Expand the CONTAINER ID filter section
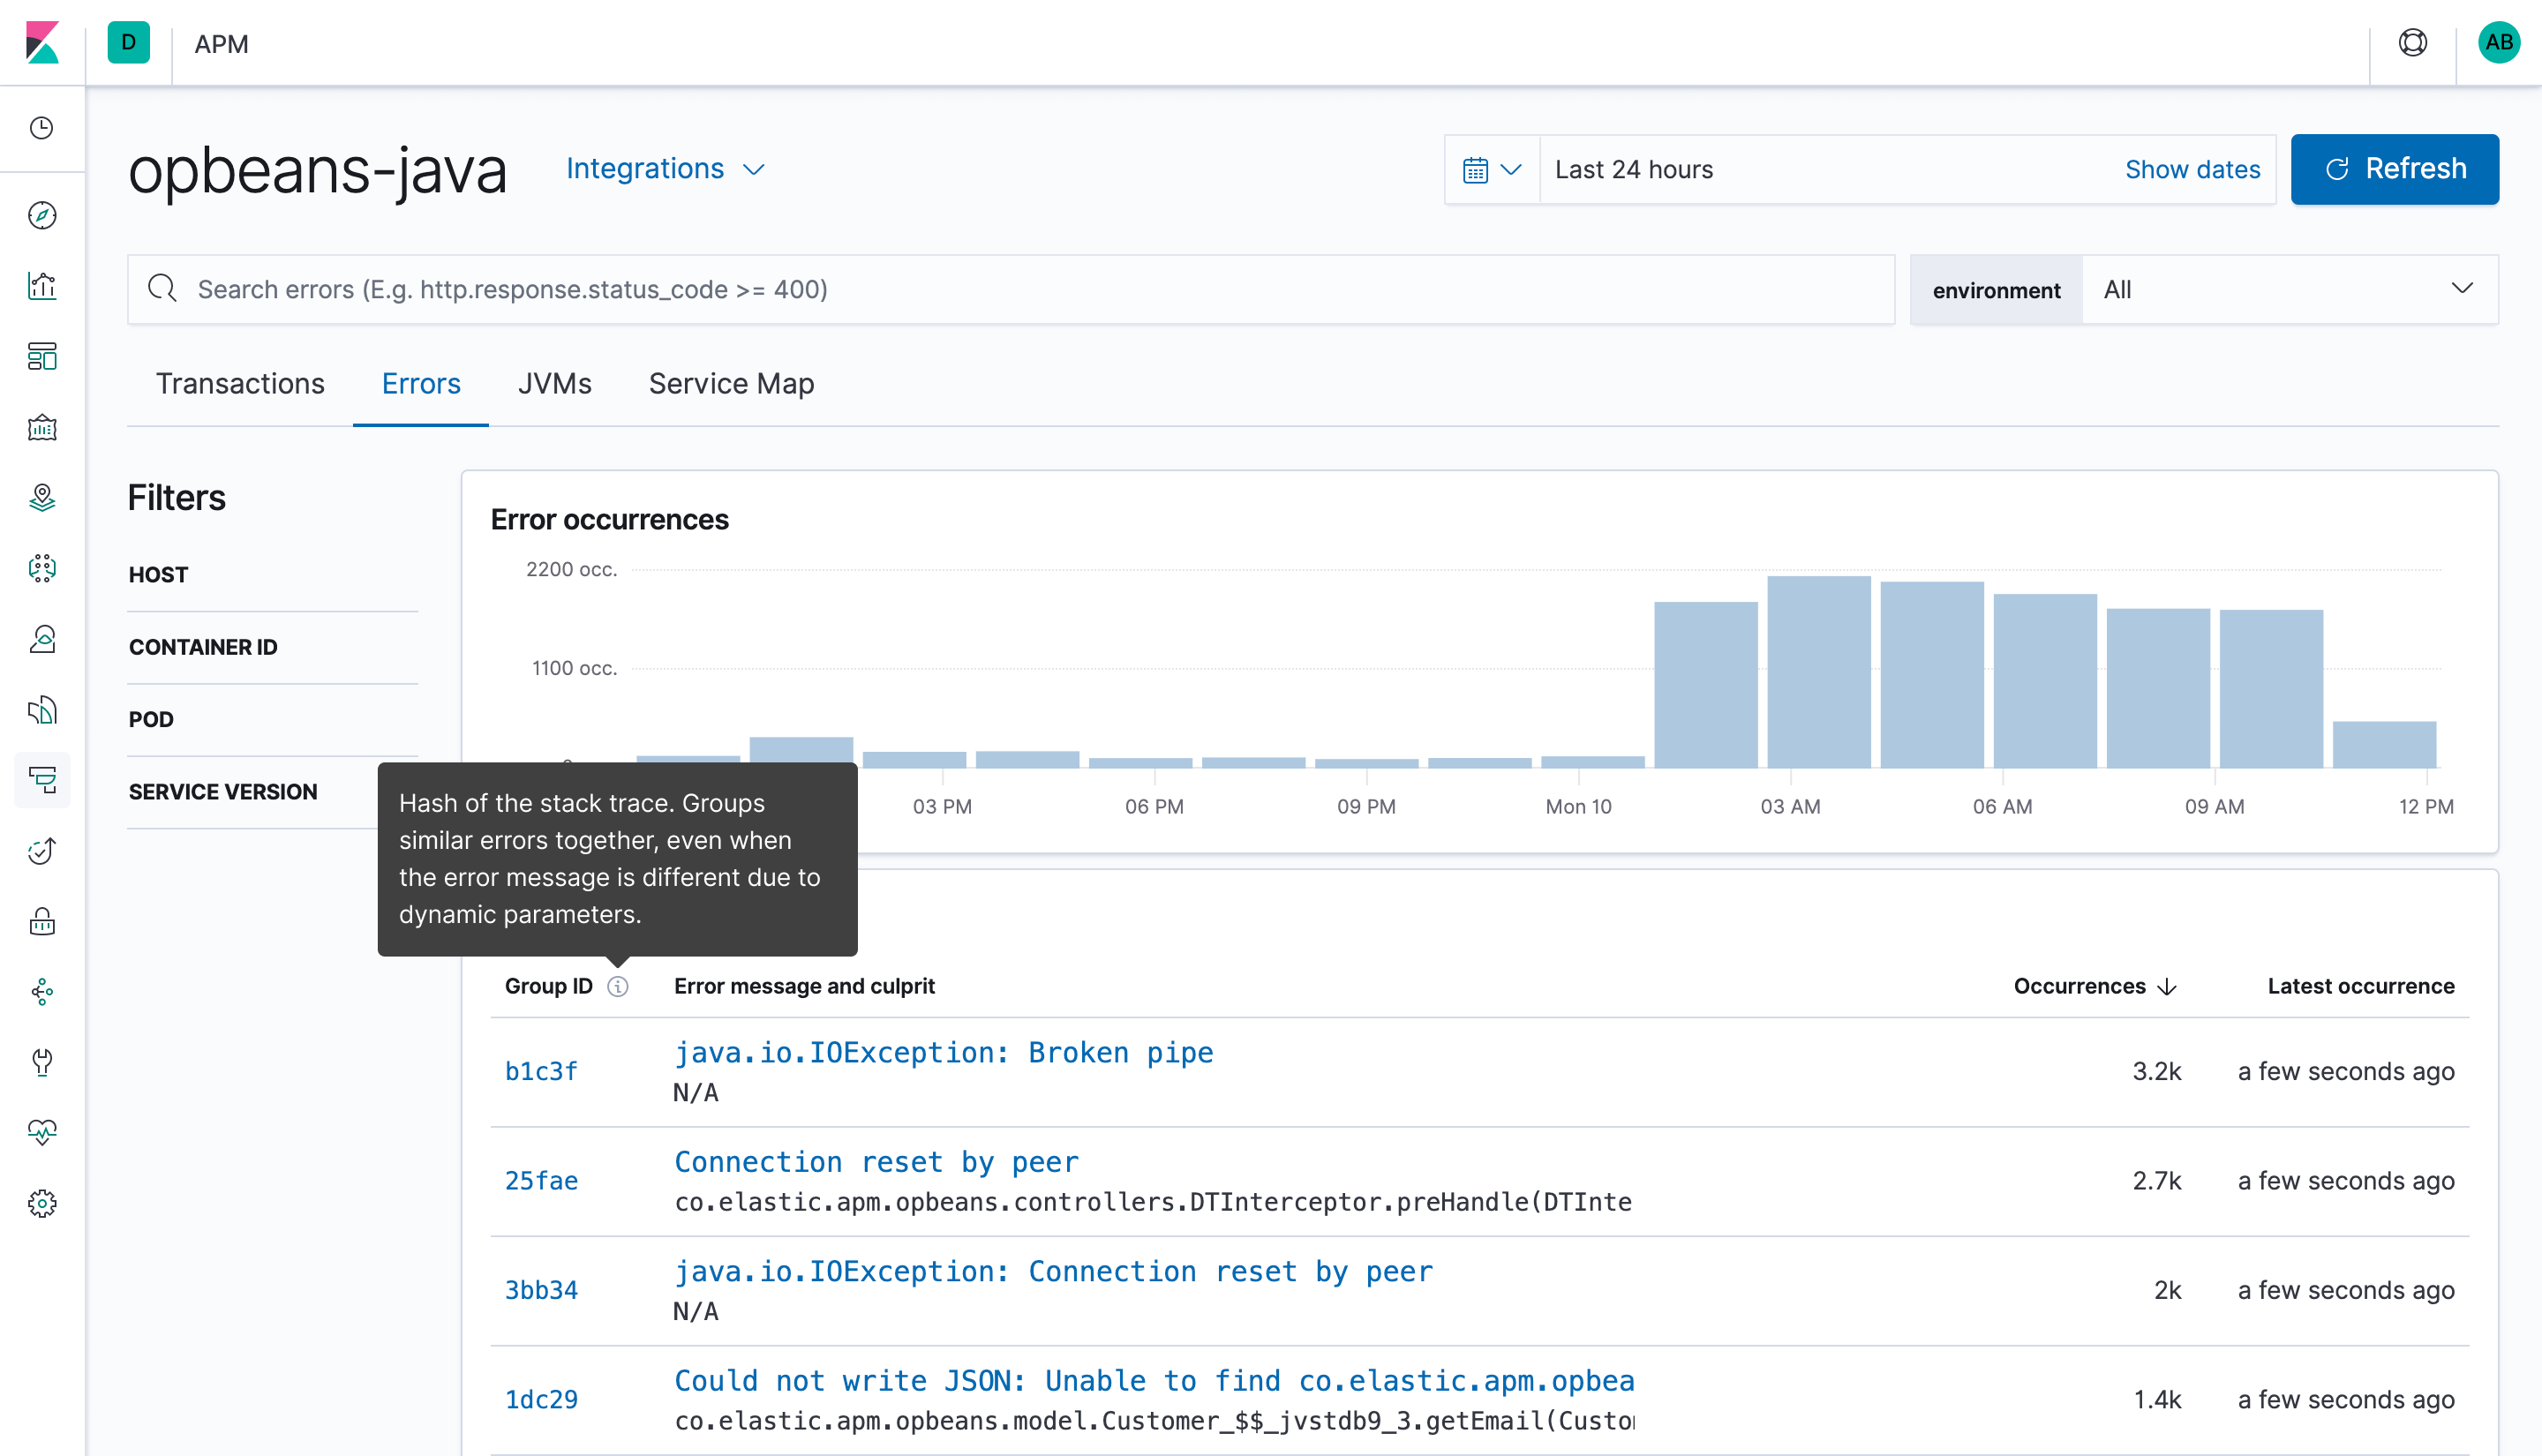Screen dimensions: 2542x1456 click(202, 647)
